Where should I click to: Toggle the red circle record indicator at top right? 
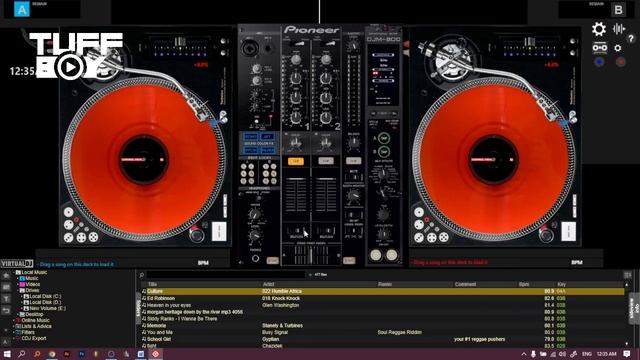[621, 62]
